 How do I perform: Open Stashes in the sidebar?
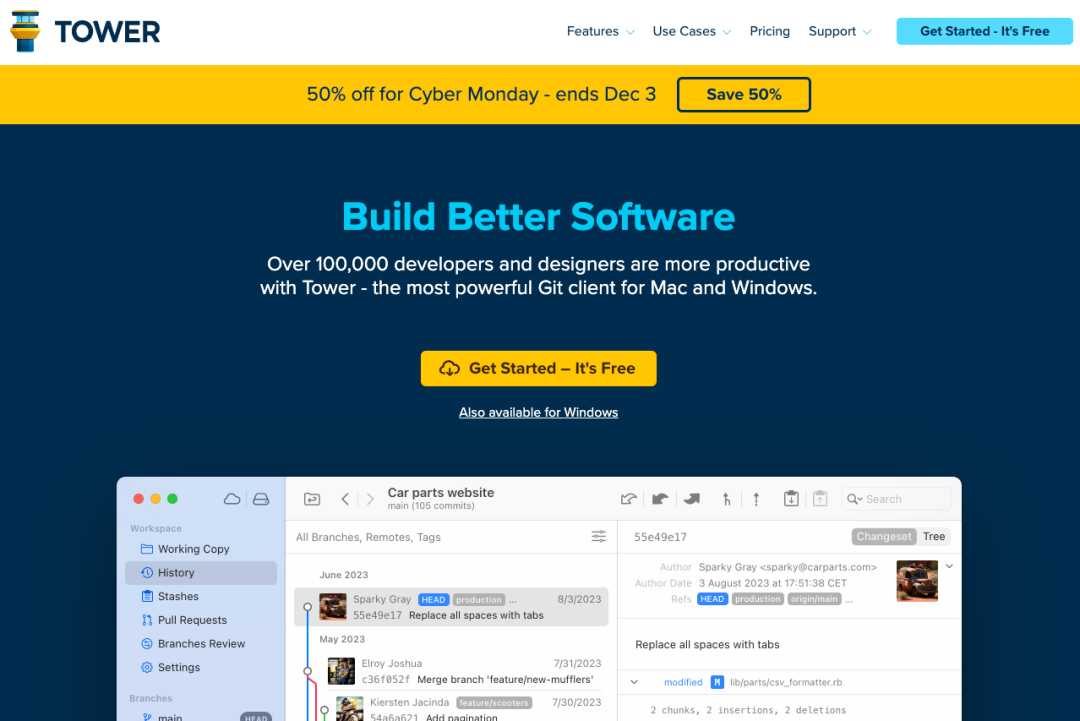click(201, 596)
